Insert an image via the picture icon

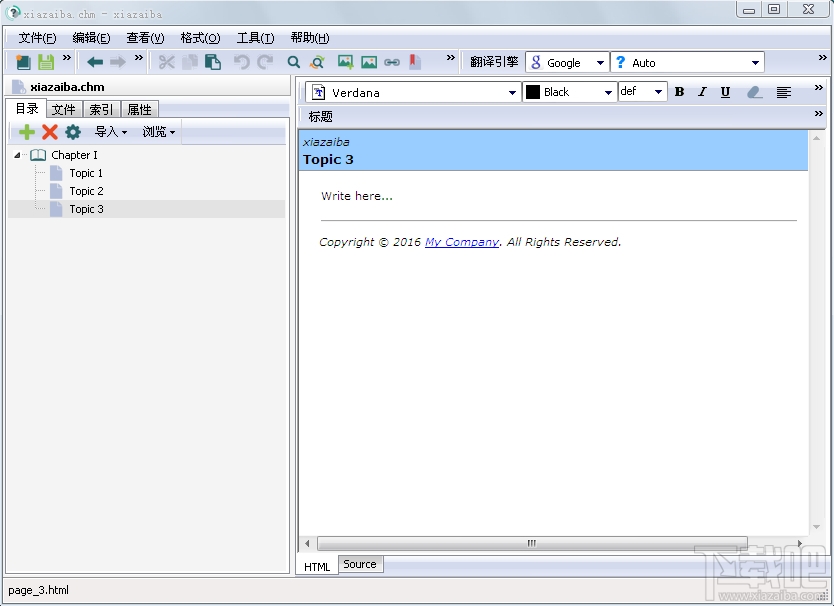point(344,61)
